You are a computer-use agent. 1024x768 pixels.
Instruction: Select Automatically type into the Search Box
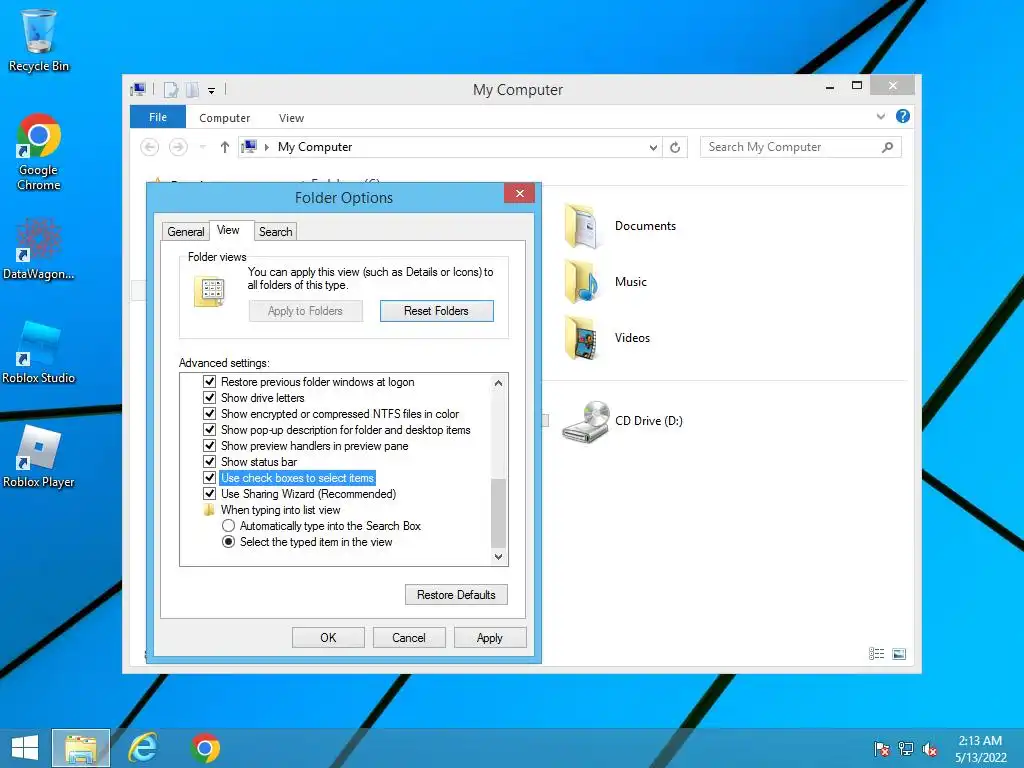(x=228, y=526)
